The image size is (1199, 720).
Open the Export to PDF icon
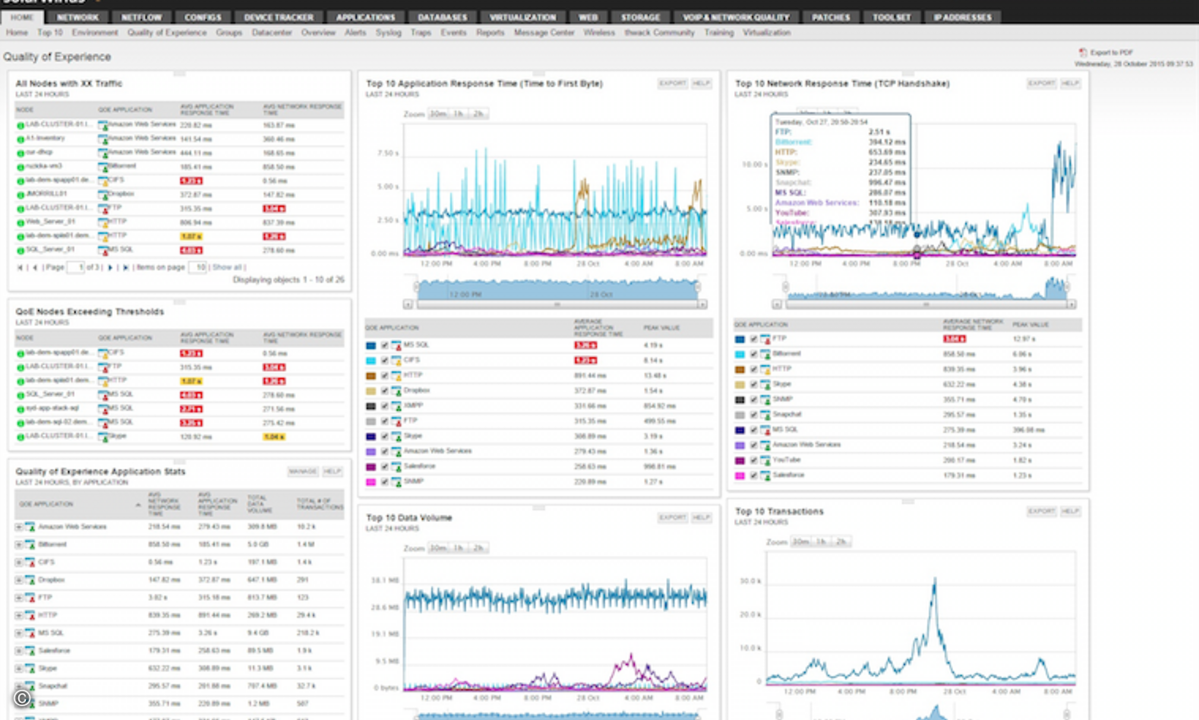tap(1083, 53)
